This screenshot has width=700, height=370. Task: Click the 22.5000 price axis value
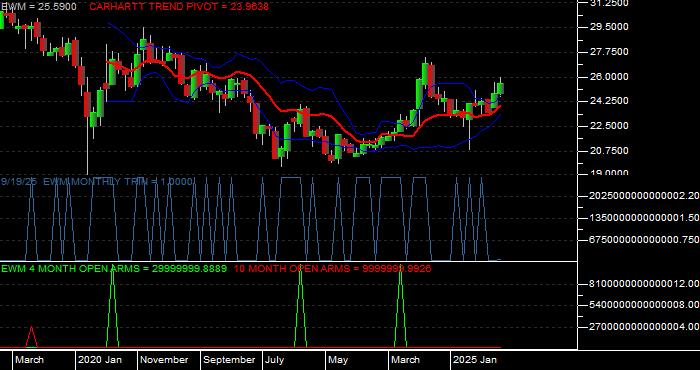[x=610, y=126]
